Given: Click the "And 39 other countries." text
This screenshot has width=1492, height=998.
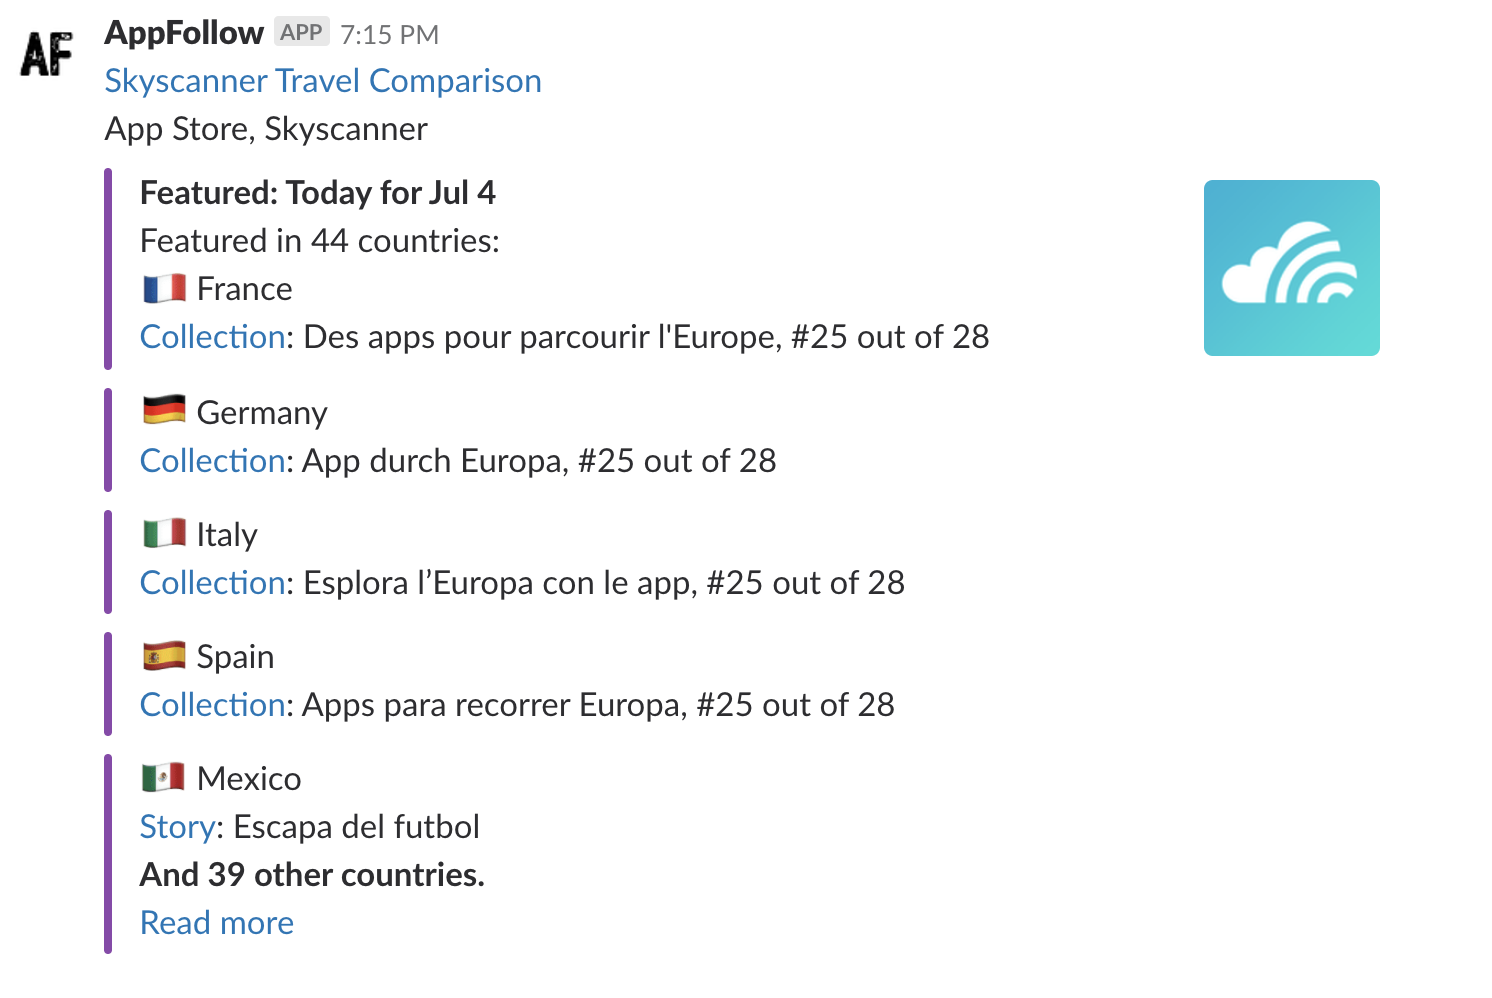Looking at the screenshot, I should click(312, 875).
